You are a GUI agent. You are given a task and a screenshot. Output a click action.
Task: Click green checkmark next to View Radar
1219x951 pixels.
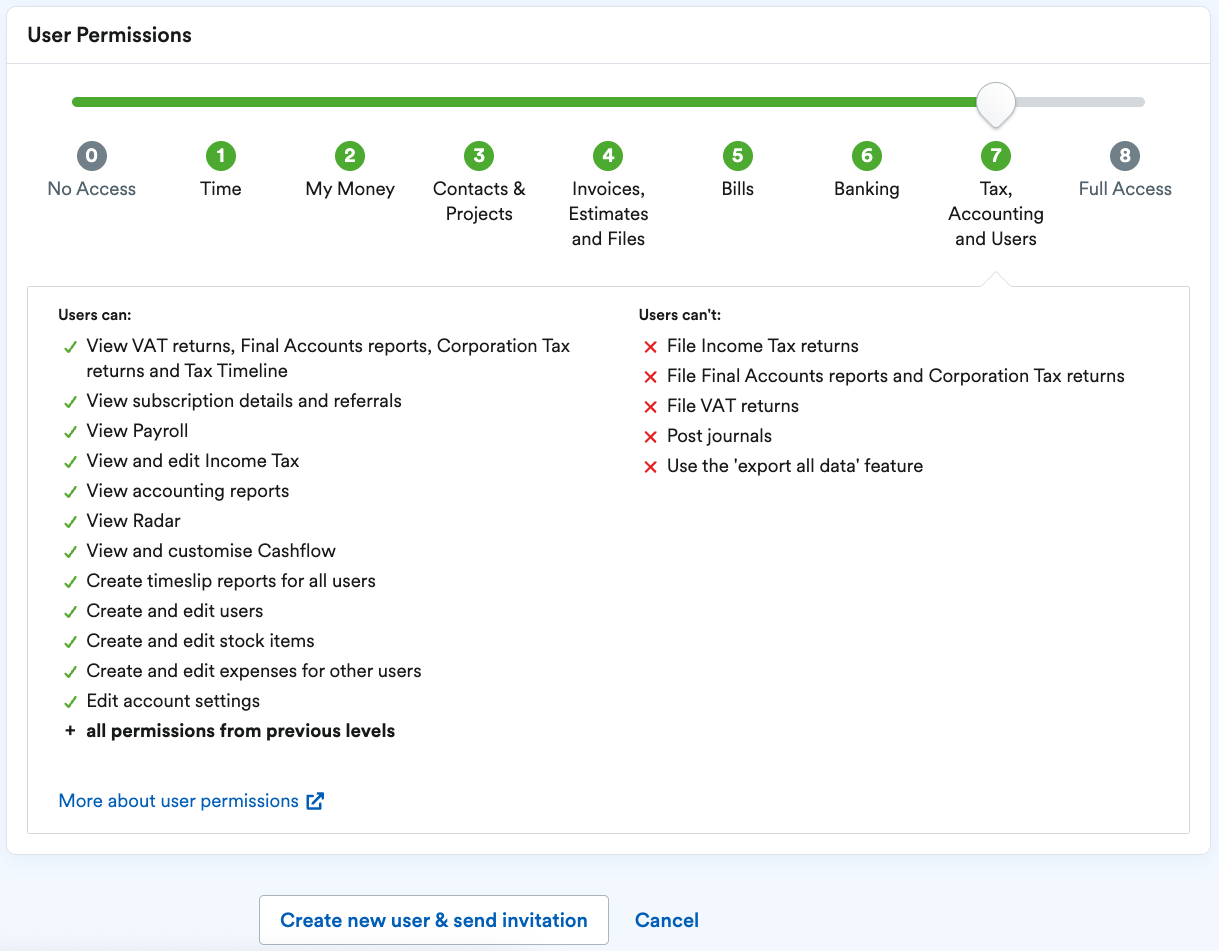[70, 522]
